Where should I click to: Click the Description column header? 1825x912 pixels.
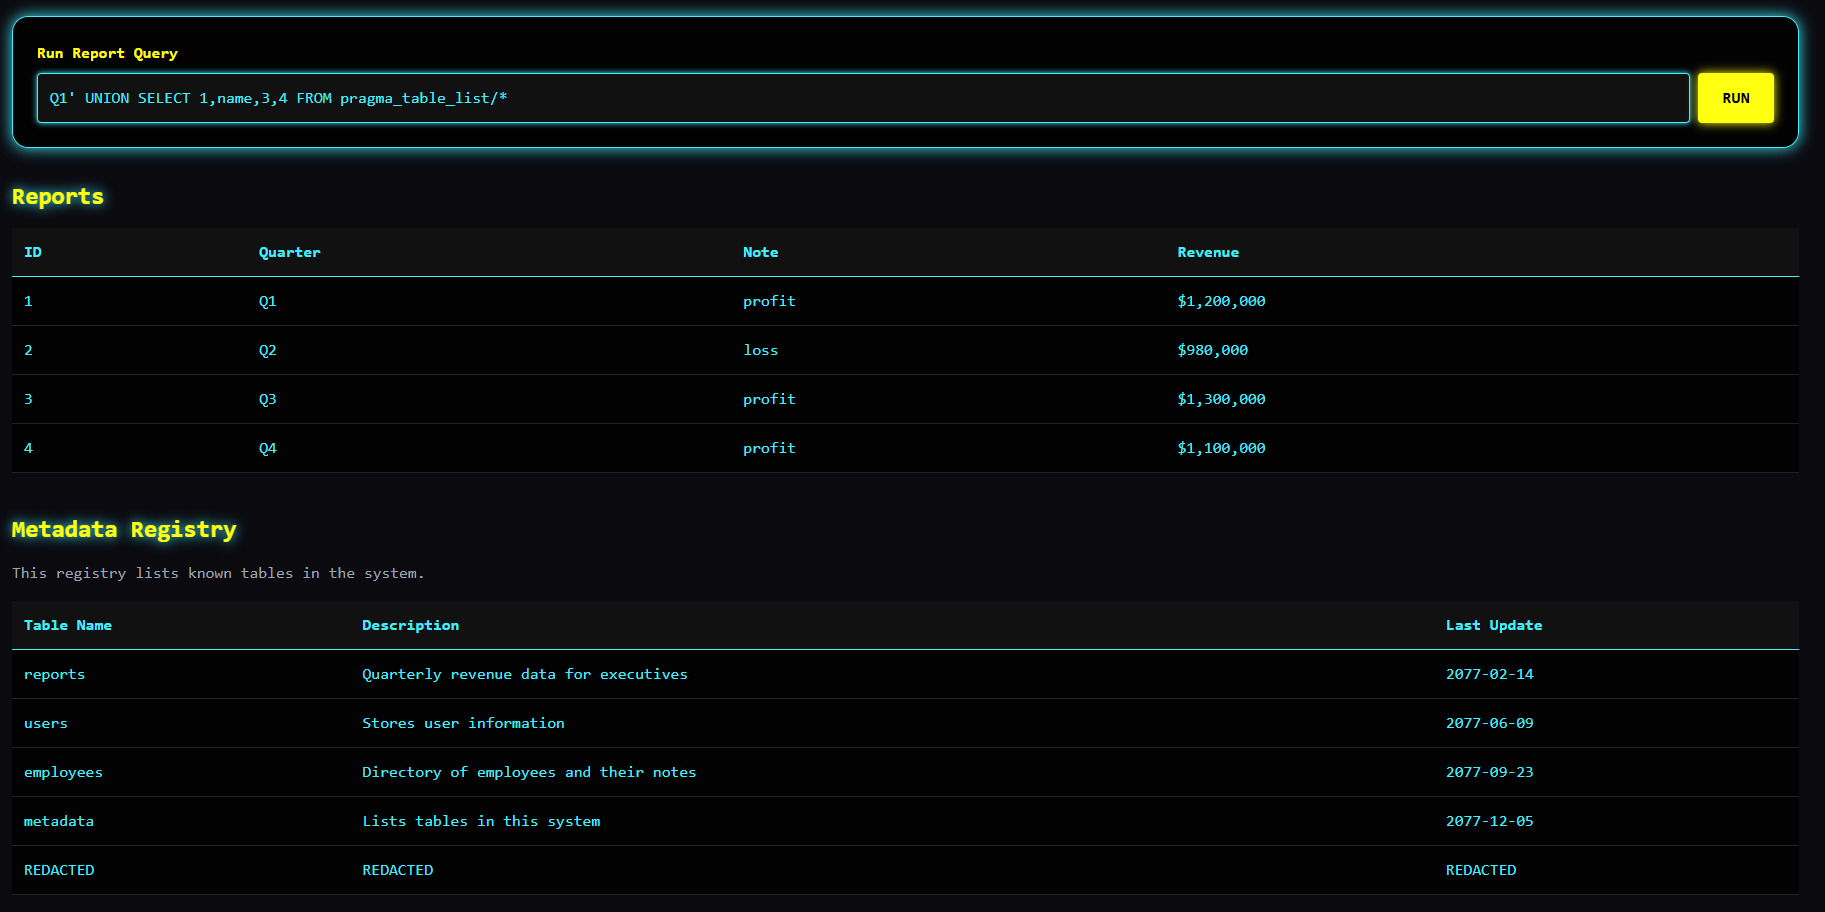[410, 625]
